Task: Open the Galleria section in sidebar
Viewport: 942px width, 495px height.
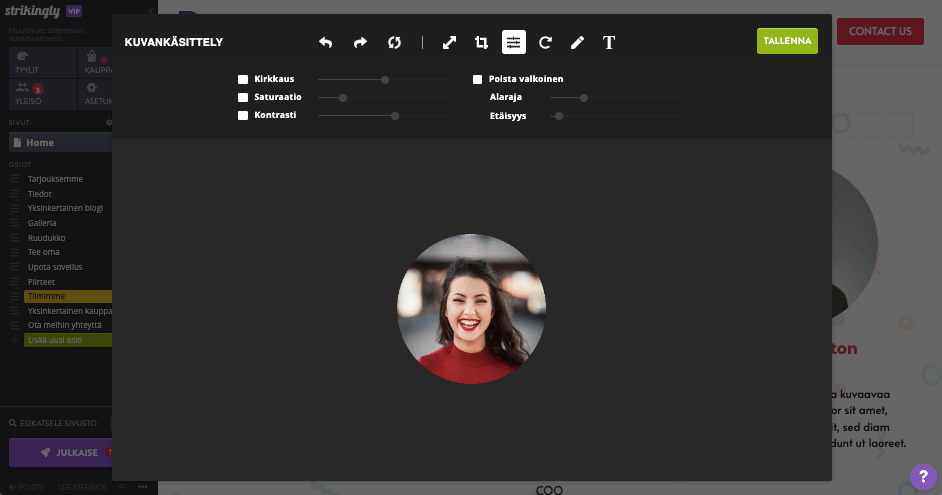Action: pyautogui.click(x=42, y=223)
